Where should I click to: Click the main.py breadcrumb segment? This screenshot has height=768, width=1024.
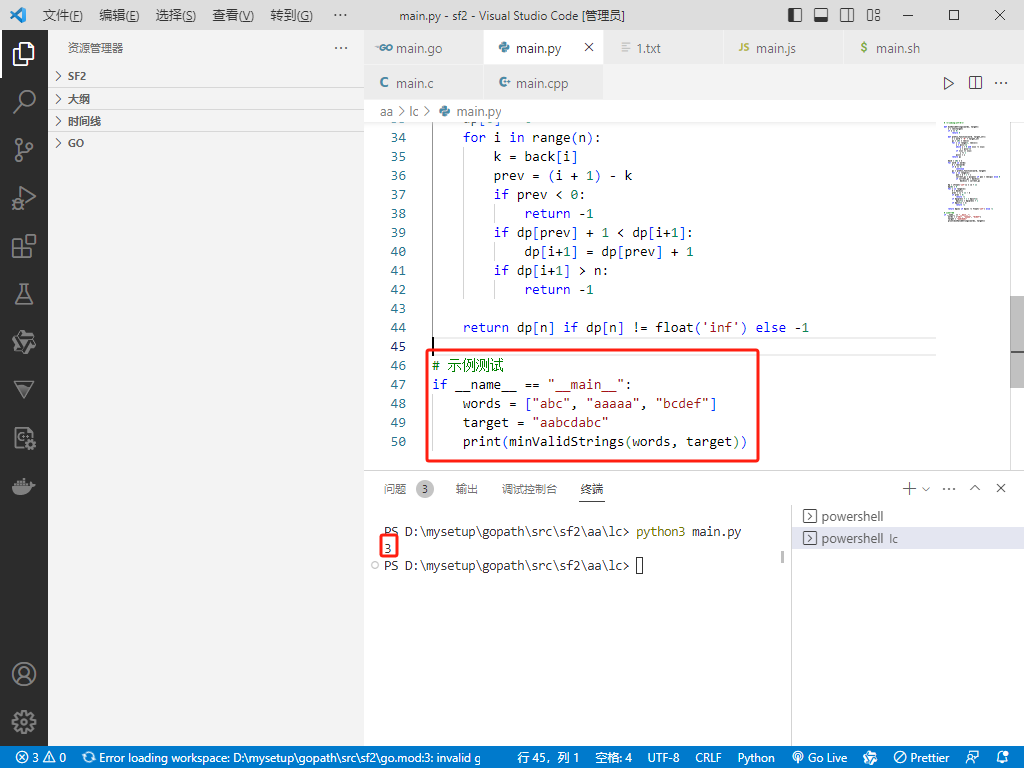pyautogui.click(x=471, y=112)
